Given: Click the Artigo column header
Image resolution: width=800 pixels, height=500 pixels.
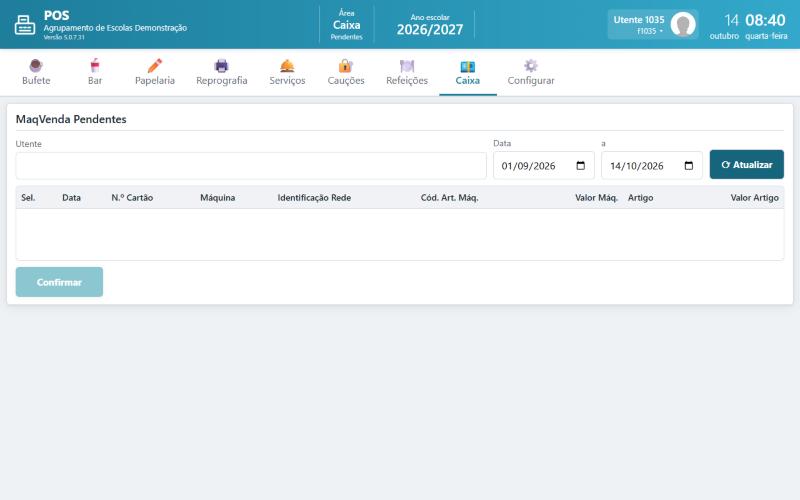Looking at the screenshot, I should [x=640, y=197].
